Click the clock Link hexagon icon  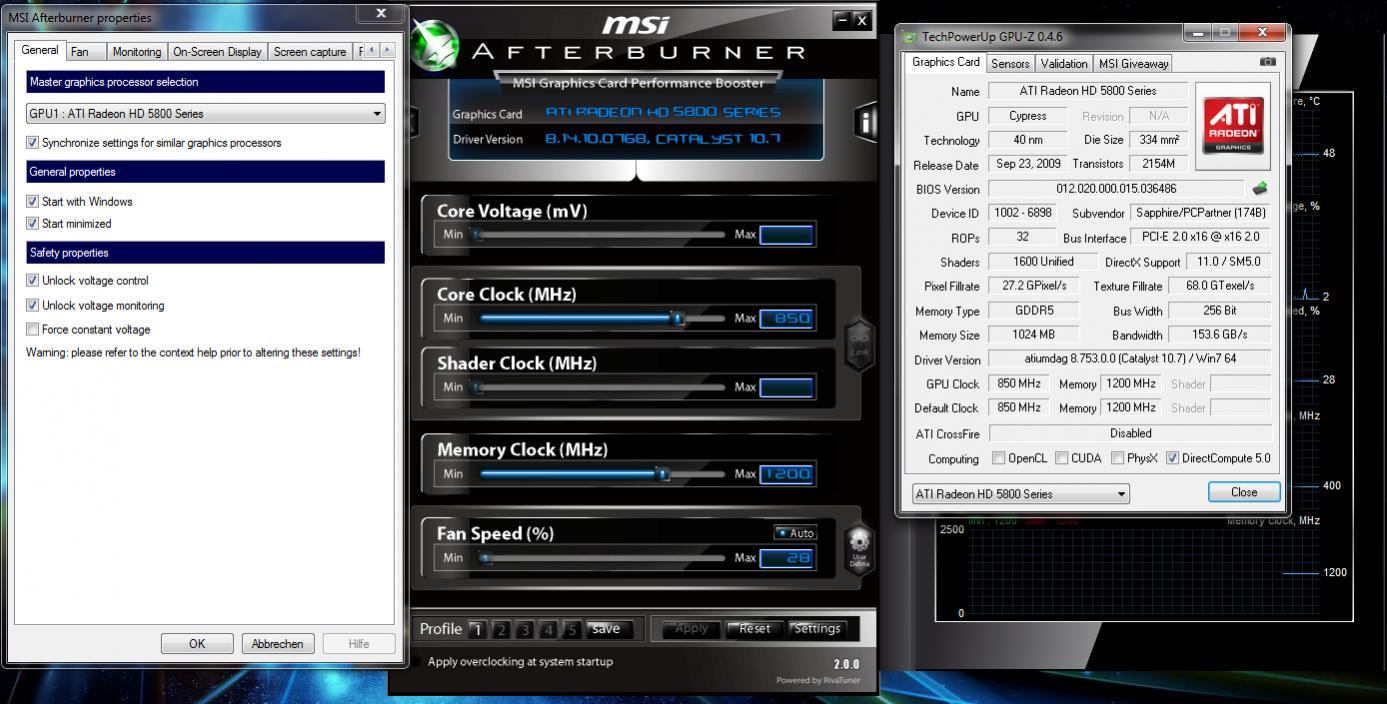click(x=859, y=345)
